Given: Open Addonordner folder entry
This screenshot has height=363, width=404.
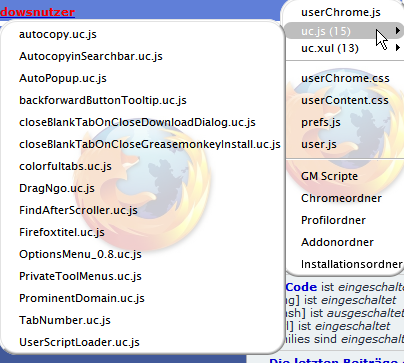Looking at the screenshot, I should coord(337,242).
